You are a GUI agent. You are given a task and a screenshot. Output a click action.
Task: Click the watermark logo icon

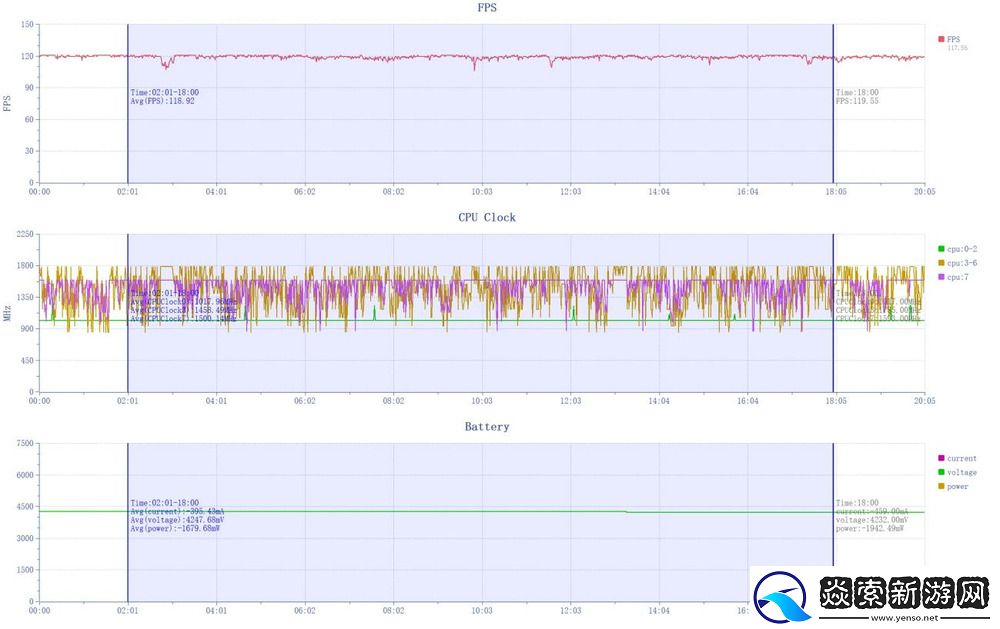point(784,598)
